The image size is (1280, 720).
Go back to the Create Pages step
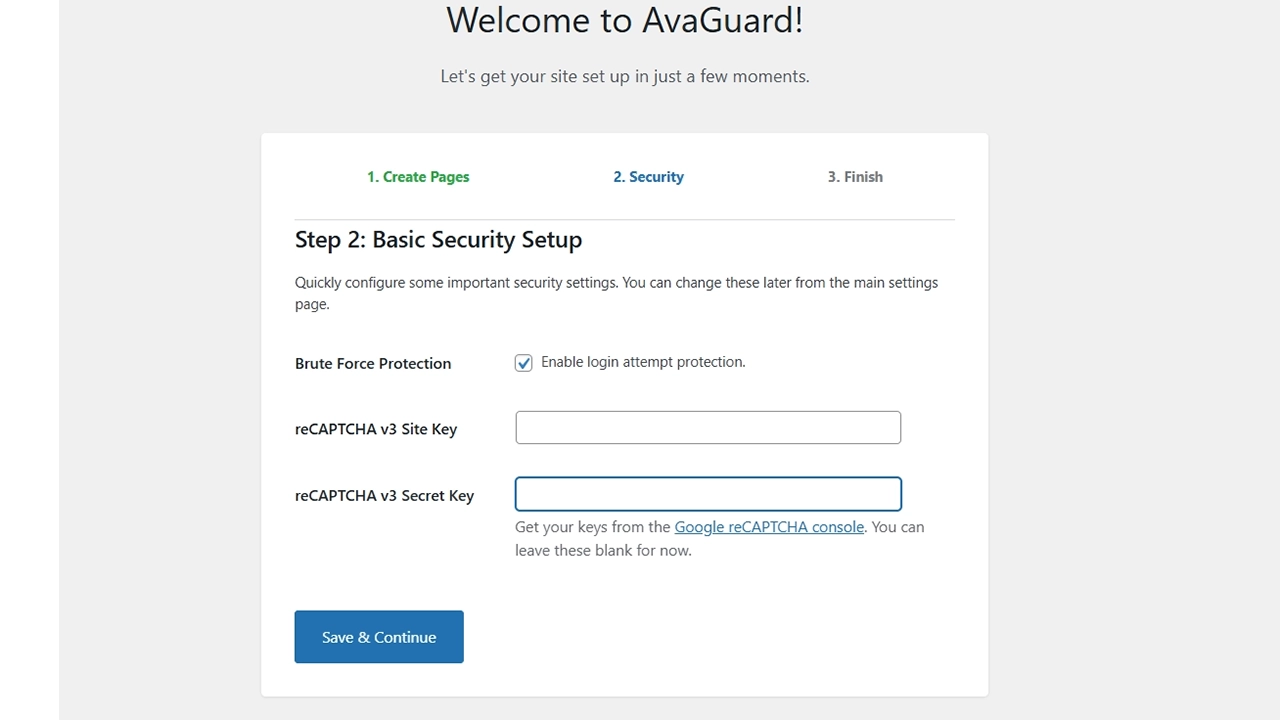click(418, 177)
